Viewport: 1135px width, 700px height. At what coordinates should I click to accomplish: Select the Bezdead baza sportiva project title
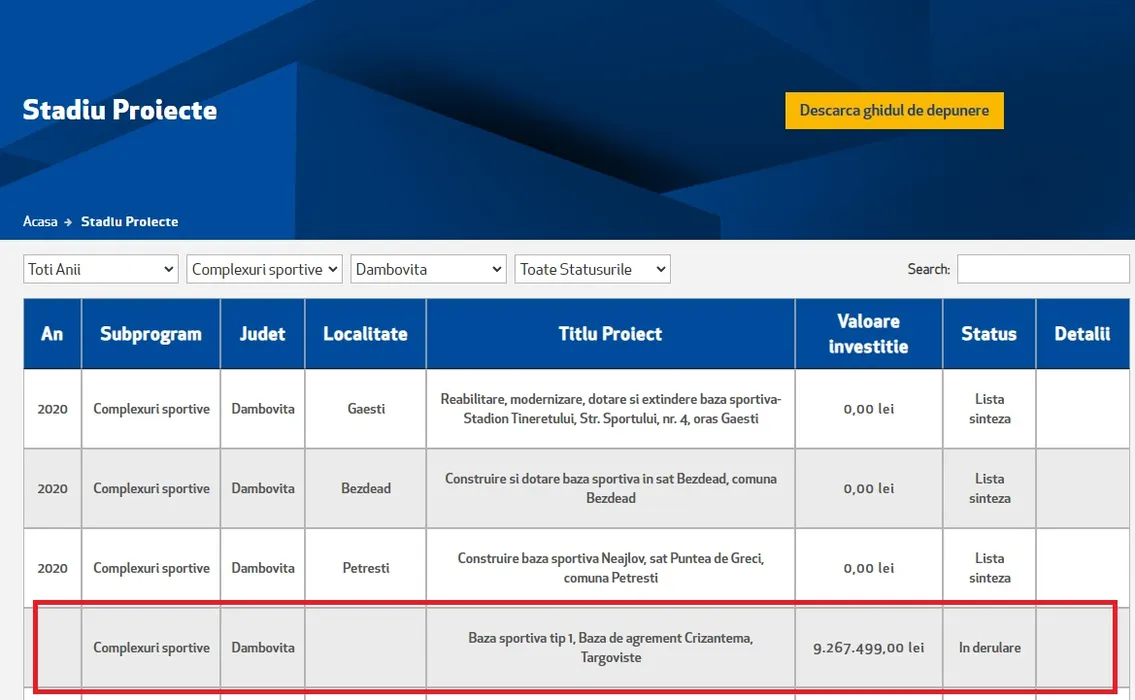(x=610, y=488)
